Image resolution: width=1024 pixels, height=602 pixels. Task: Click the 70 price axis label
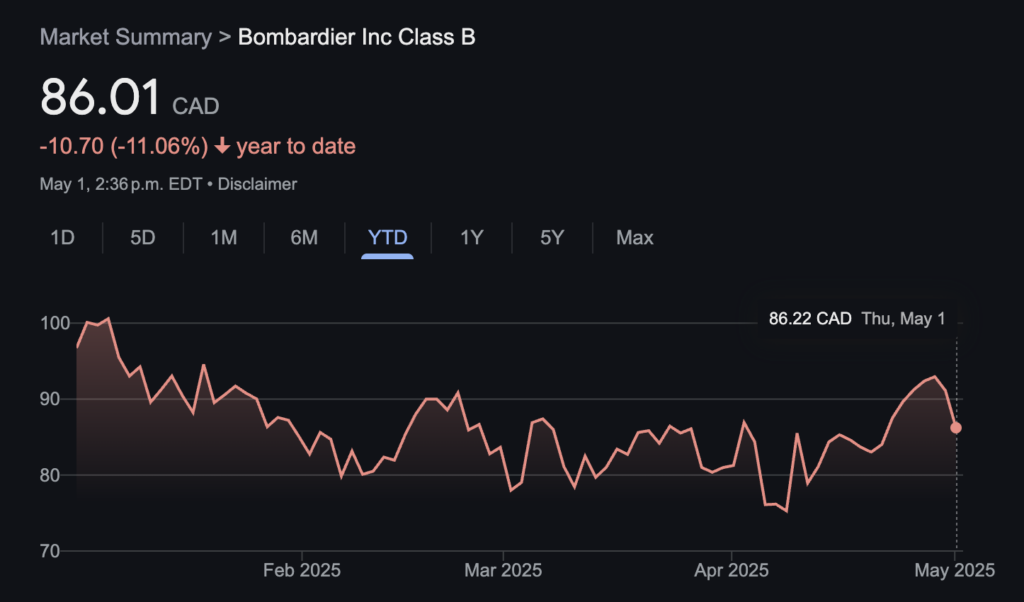pos(50,551)
